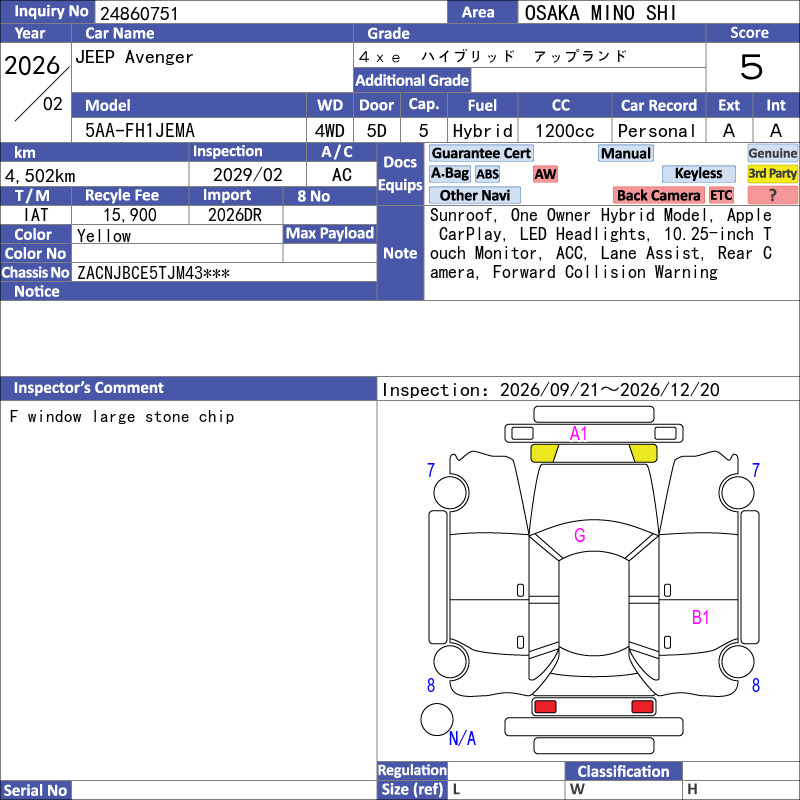Image resolution: width=800 pixels, height=800 pixels.
Task: Click the Chassis No value field
Action: click(224, 272)
